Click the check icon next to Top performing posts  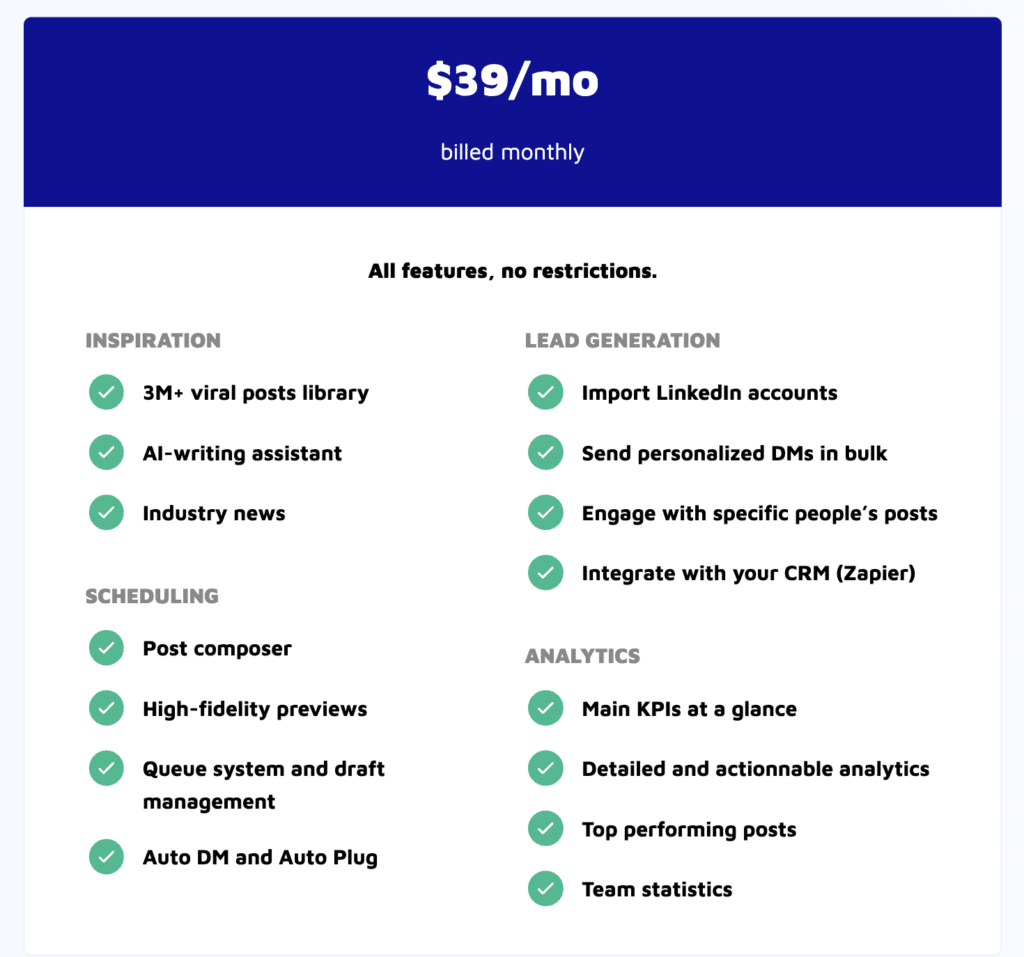(x=546, y=828)
